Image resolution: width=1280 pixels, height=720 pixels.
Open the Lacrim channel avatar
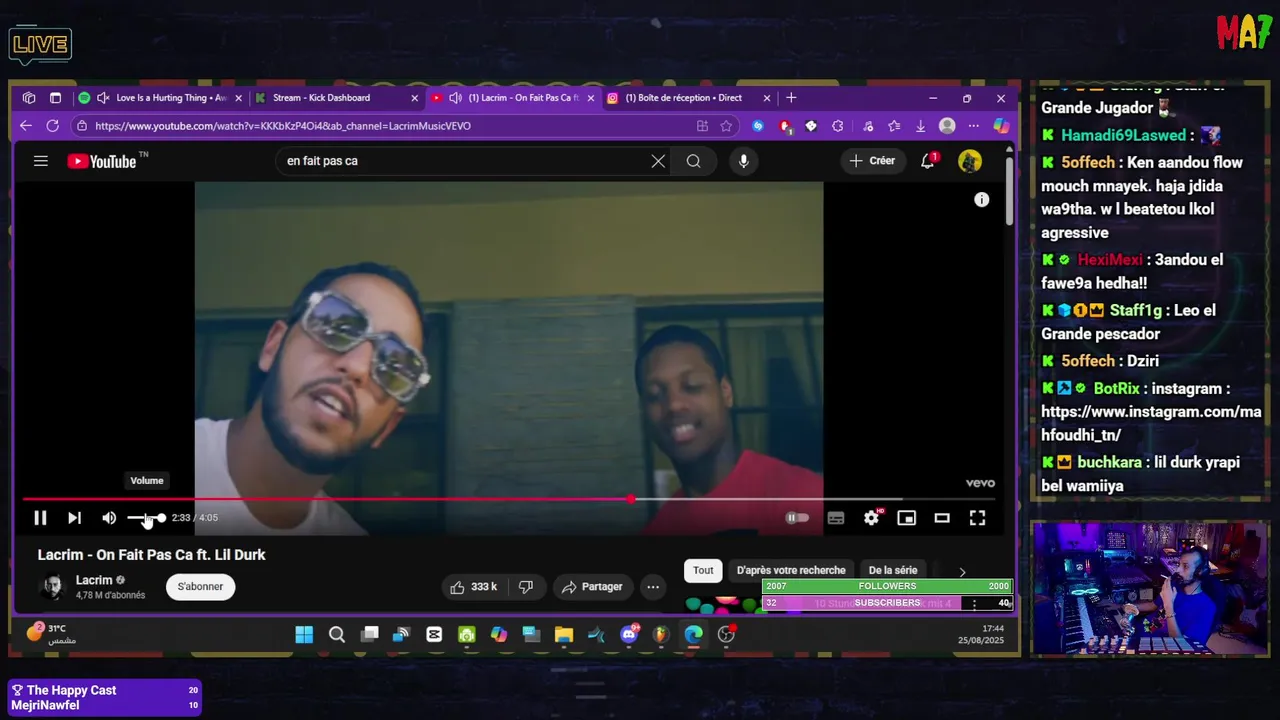tap(52, 587)
